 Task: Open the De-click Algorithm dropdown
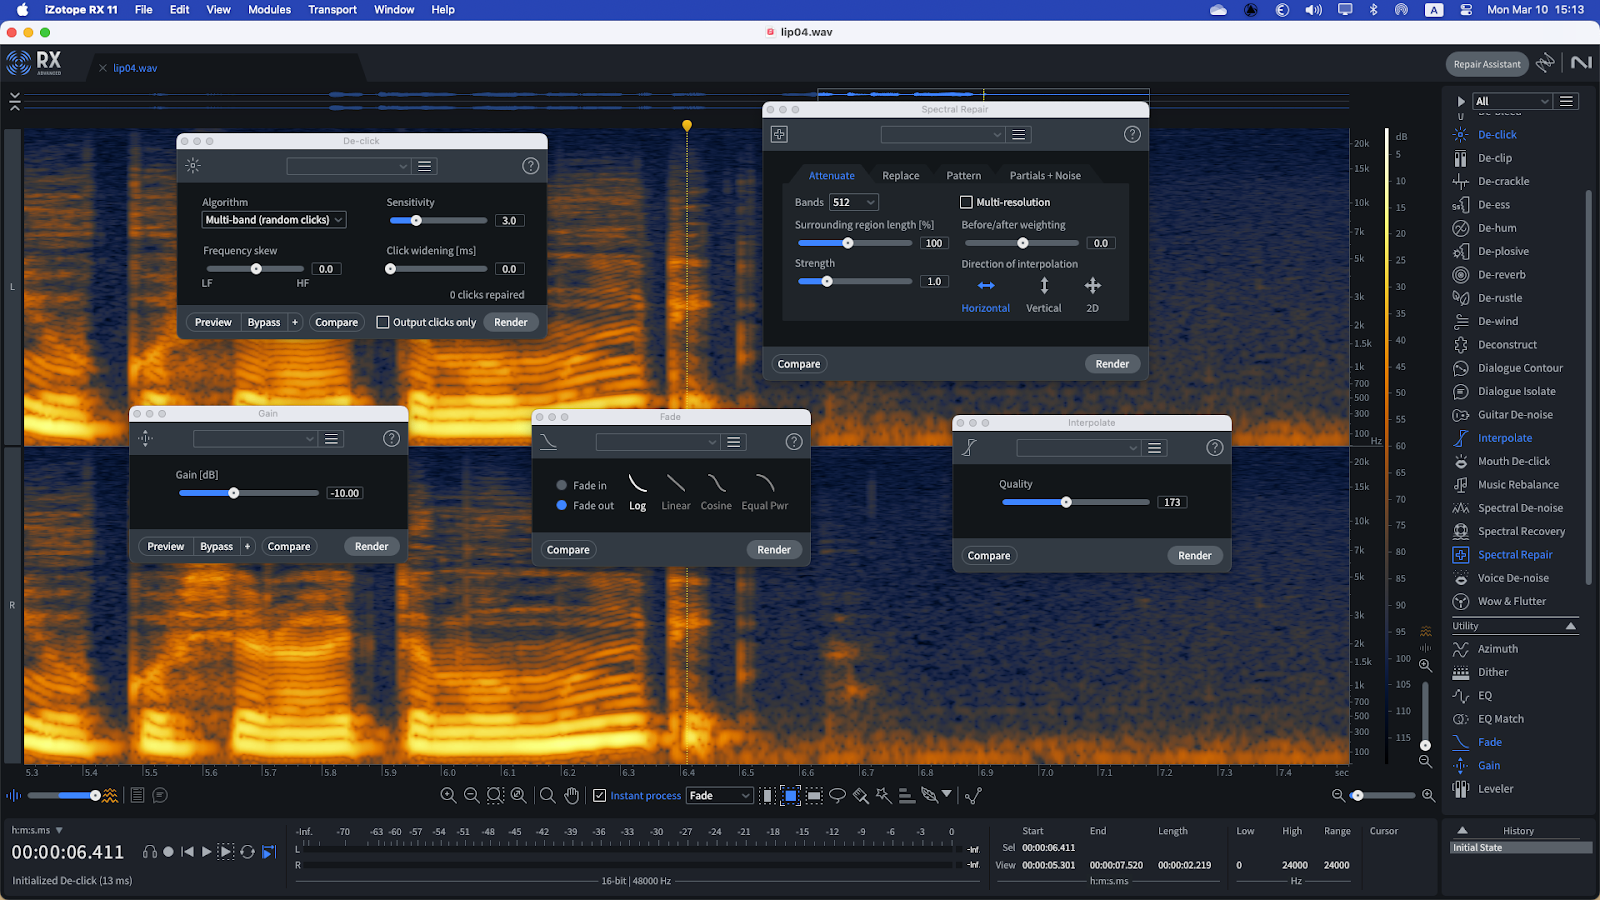pos(274,220)
